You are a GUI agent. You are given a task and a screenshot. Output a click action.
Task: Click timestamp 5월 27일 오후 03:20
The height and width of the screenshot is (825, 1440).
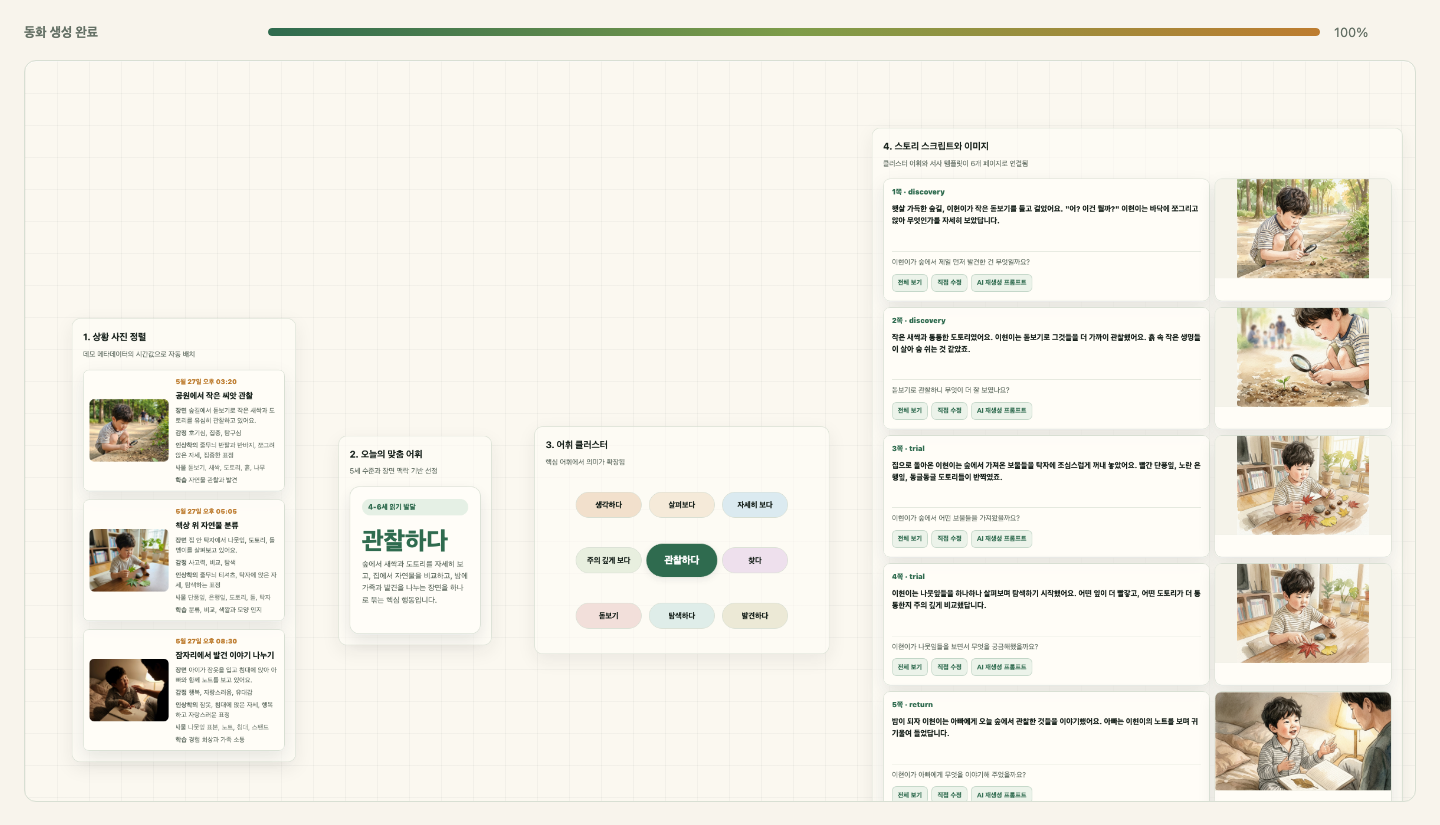206,381
